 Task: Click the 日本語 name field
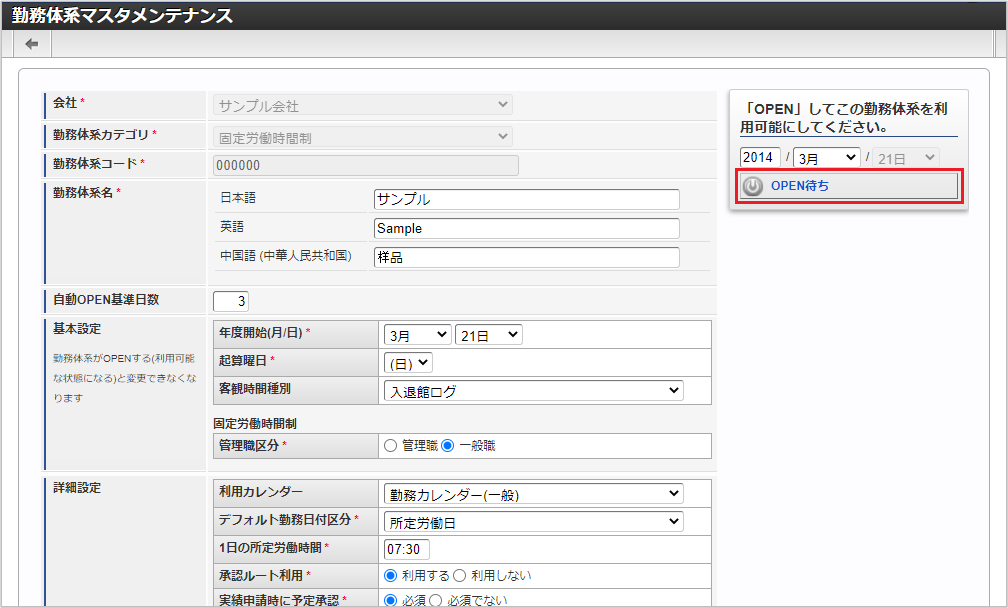click(x=526, y=199)
